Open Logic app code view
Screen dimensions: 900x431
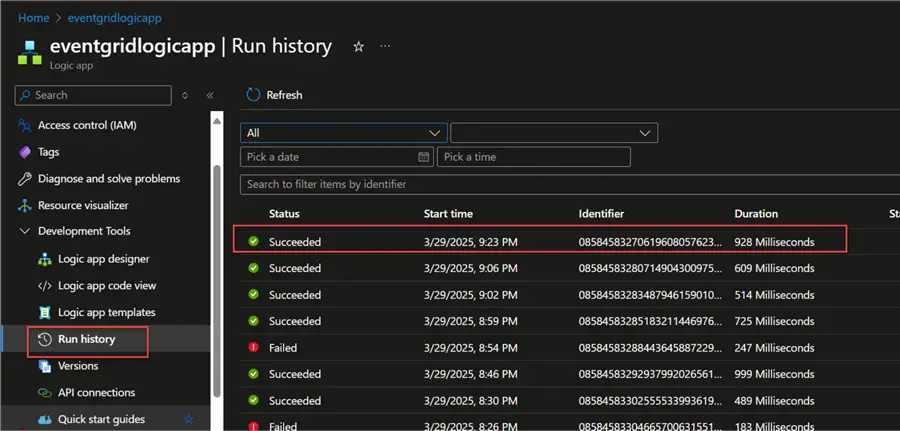click(x=107, y=286)
